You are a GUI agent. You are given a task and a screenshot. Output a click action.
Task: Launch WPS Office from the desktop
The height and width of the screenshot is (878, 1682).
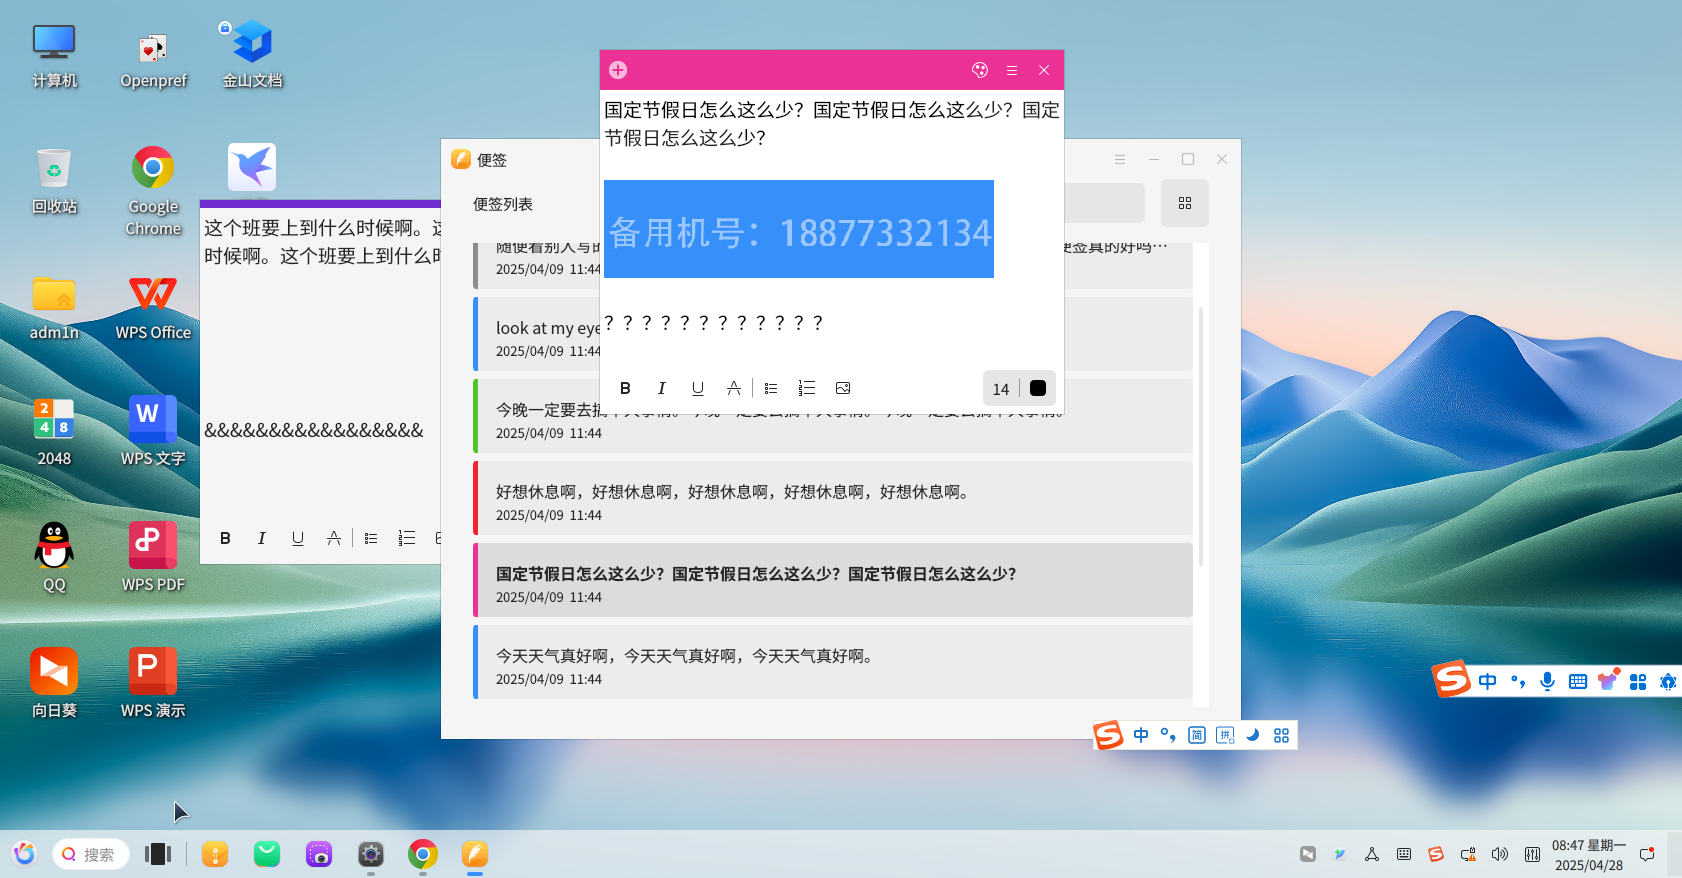[x=153, y=308]
